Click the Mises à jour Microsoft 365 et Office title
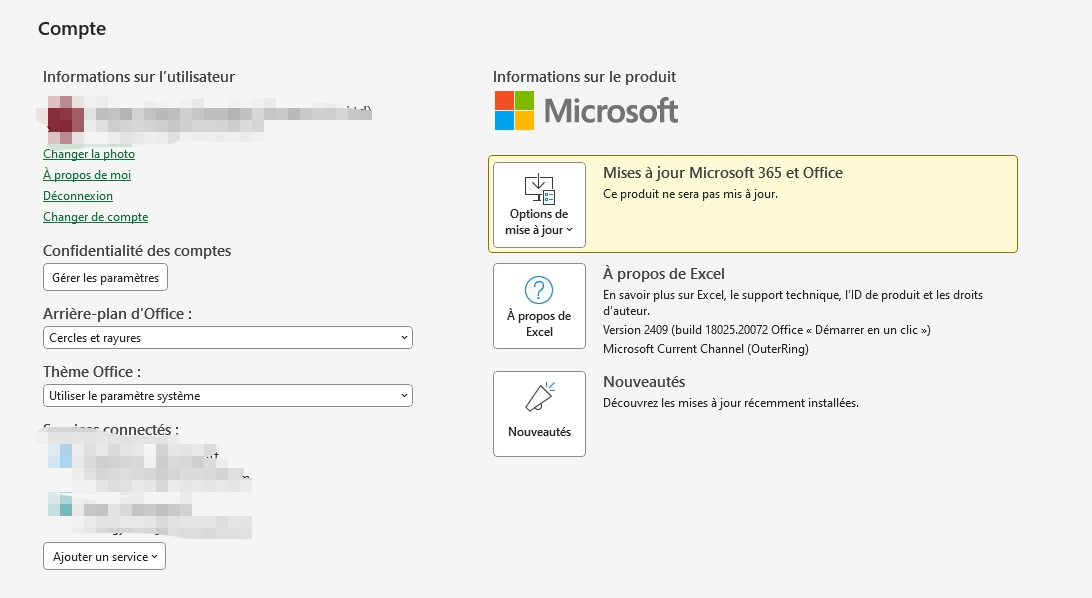1092x598 pixels. (x=723, y=173)
